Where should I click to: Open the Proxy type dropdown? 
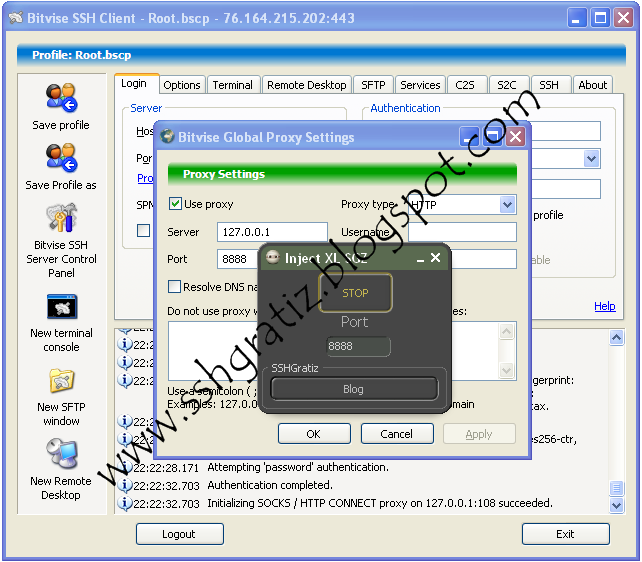click(507, 204)
